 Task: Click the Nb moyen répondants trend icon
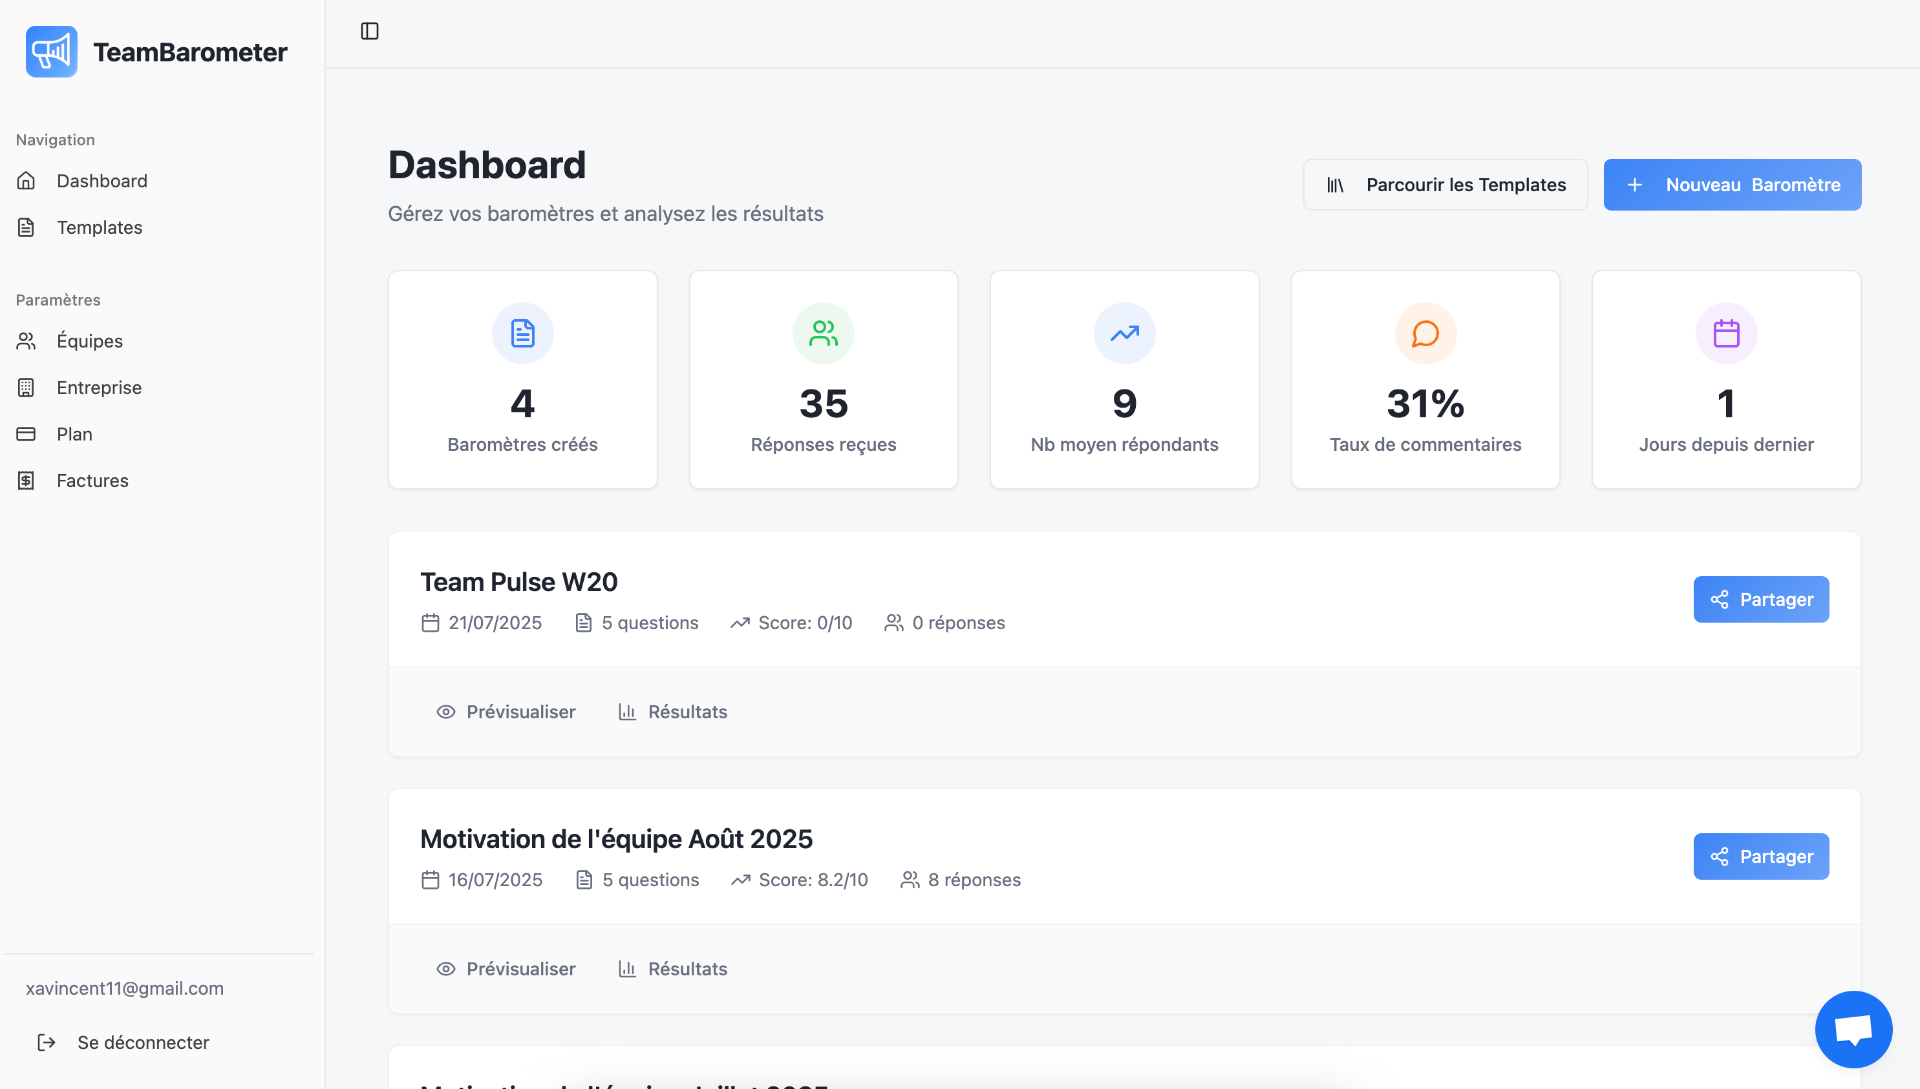point(1125,333)
